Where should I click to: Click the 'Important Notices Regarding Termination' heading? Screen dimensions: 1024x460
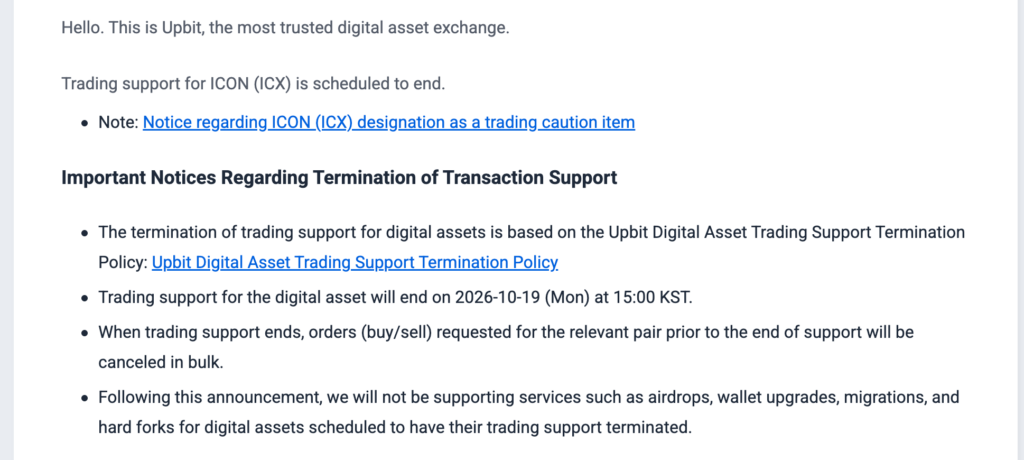click(x=339, y=178)
